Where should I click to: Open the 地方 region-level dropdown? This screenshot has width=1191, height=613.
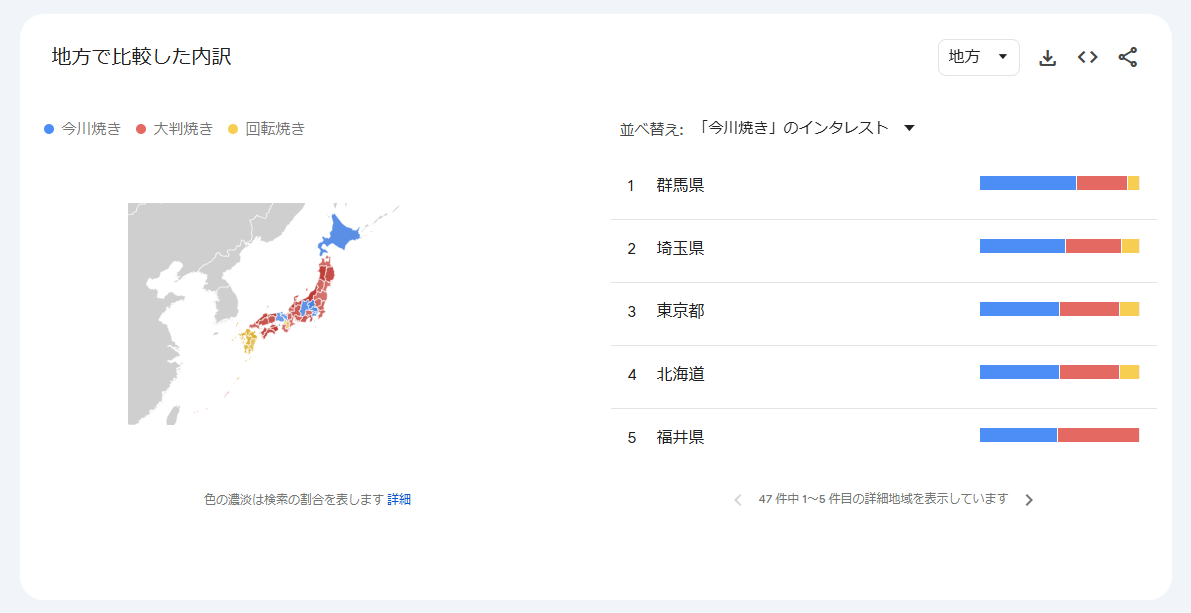(978, 57)
